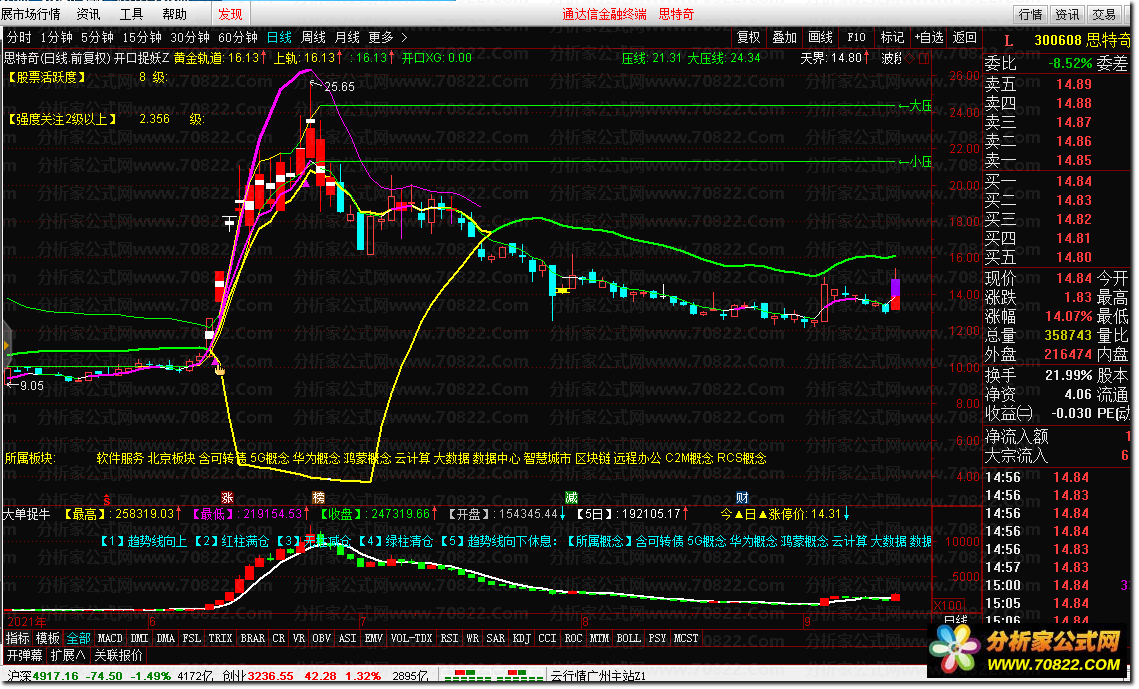Click the red-green connection status indicator icons
Image resolution: width=1139 pixels, height=689 pixels.
[494, 676]
